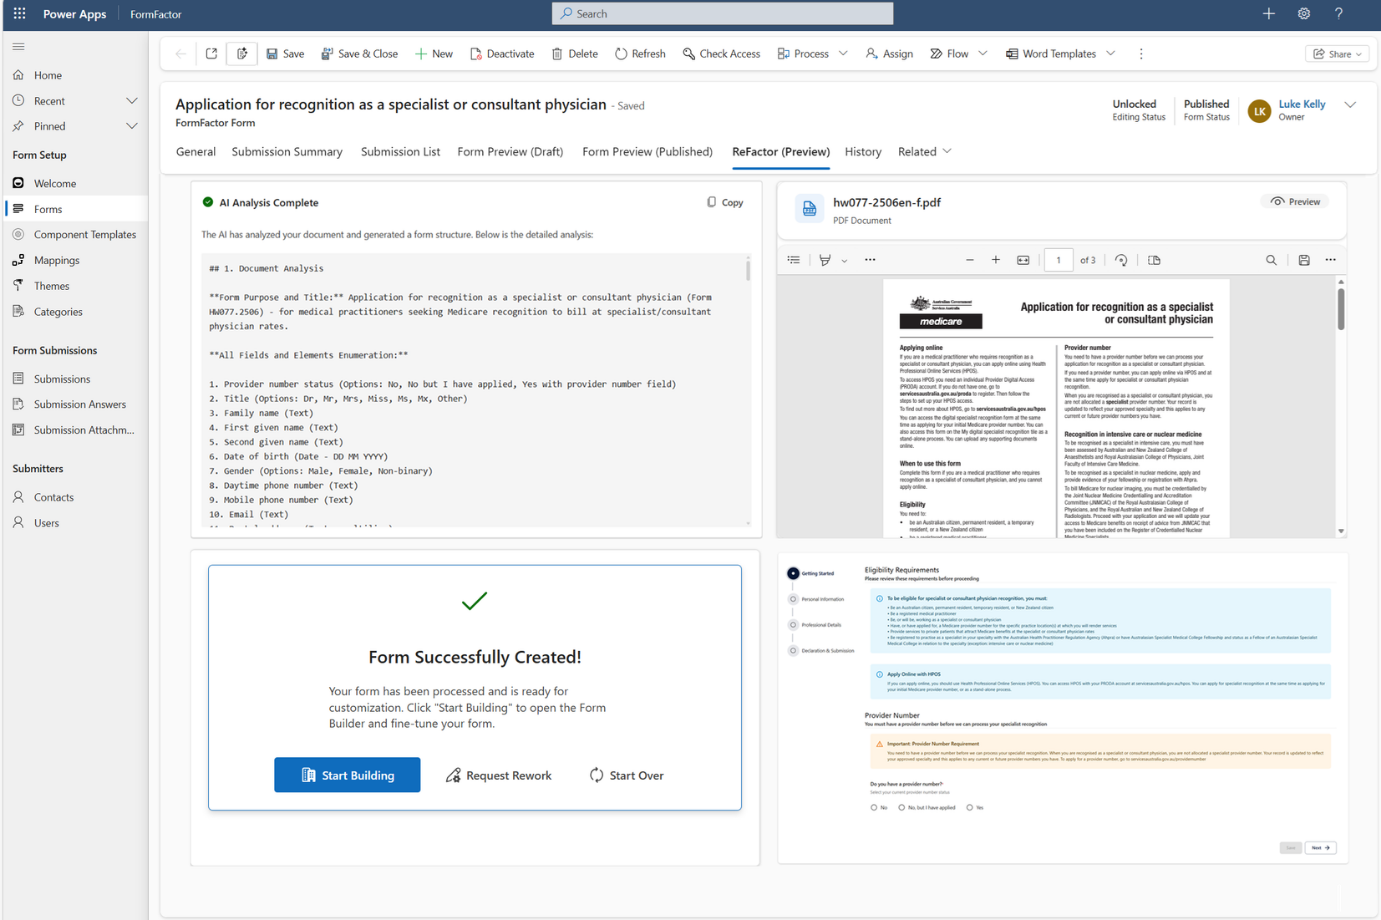
Task: Click the help question mark icon
Action: tap(1339, 14)
